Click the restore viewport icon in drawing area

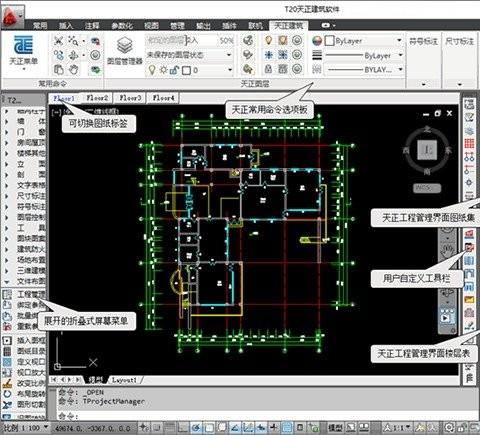[x=438, y=114]
